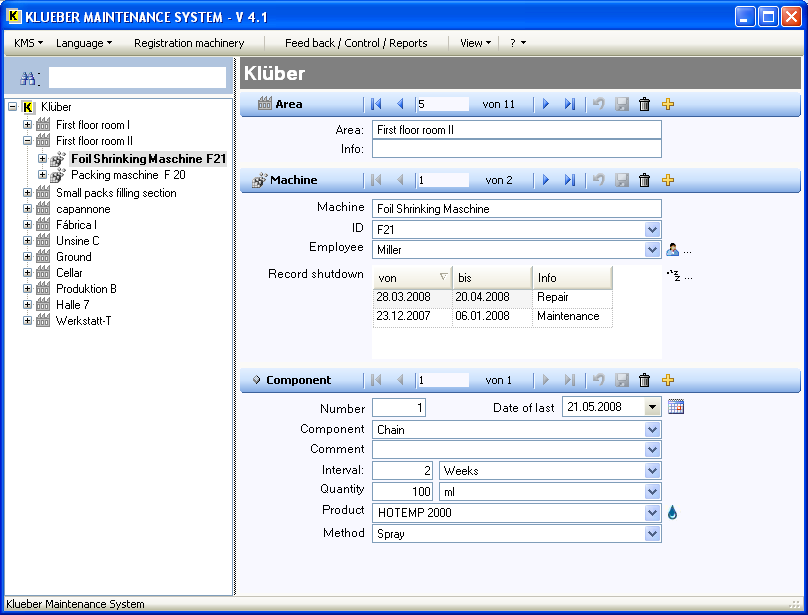The image size is (808, 615).
Task: Open the View menu
Action: (476, 43)
